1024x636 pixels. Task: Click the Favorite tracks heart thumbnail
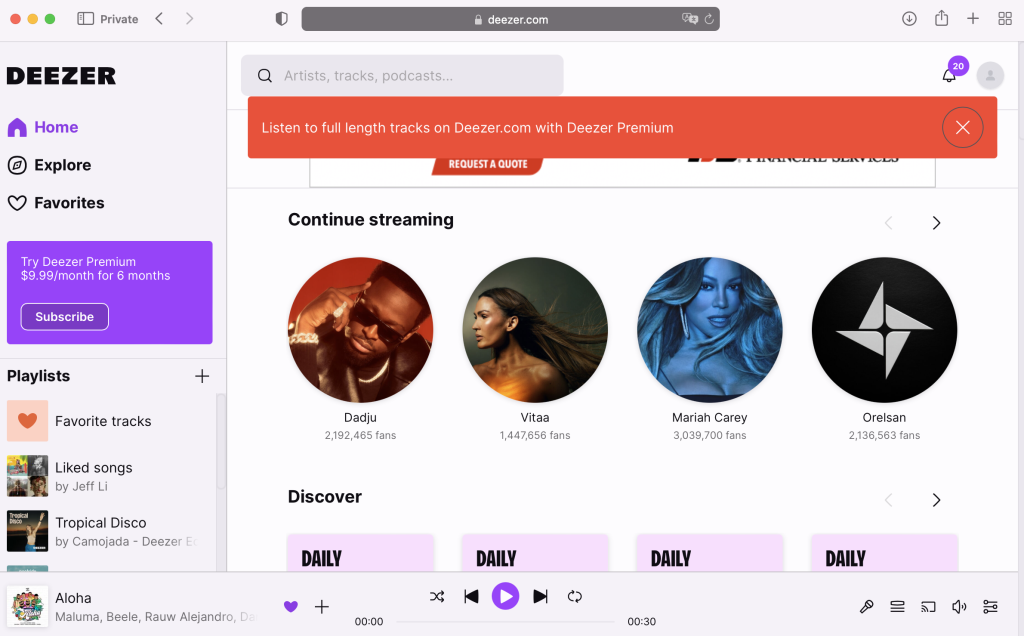point(27,421)
